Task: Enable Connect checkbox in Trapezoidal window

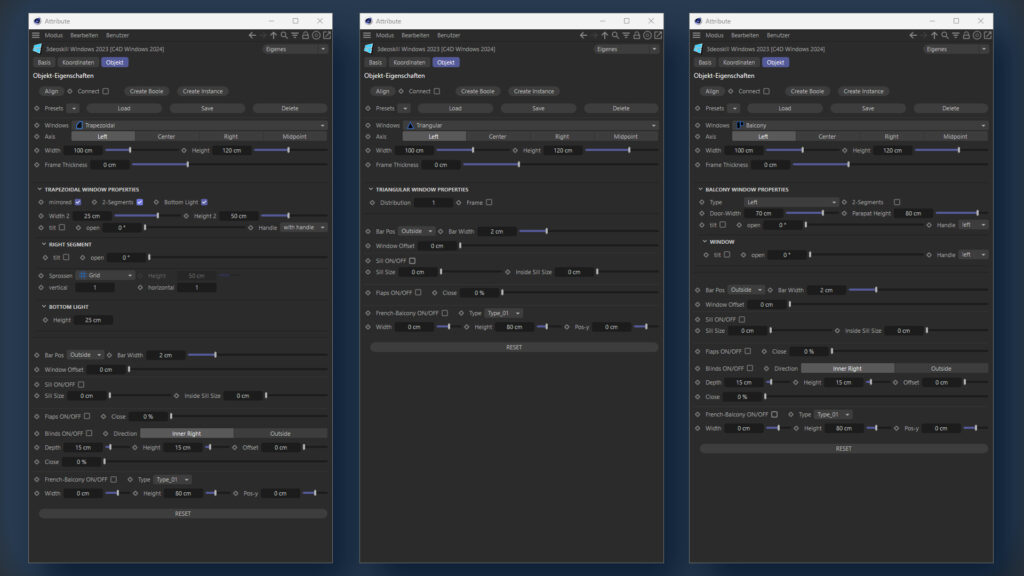Action: pyautogui.click(x=106, y=91)
